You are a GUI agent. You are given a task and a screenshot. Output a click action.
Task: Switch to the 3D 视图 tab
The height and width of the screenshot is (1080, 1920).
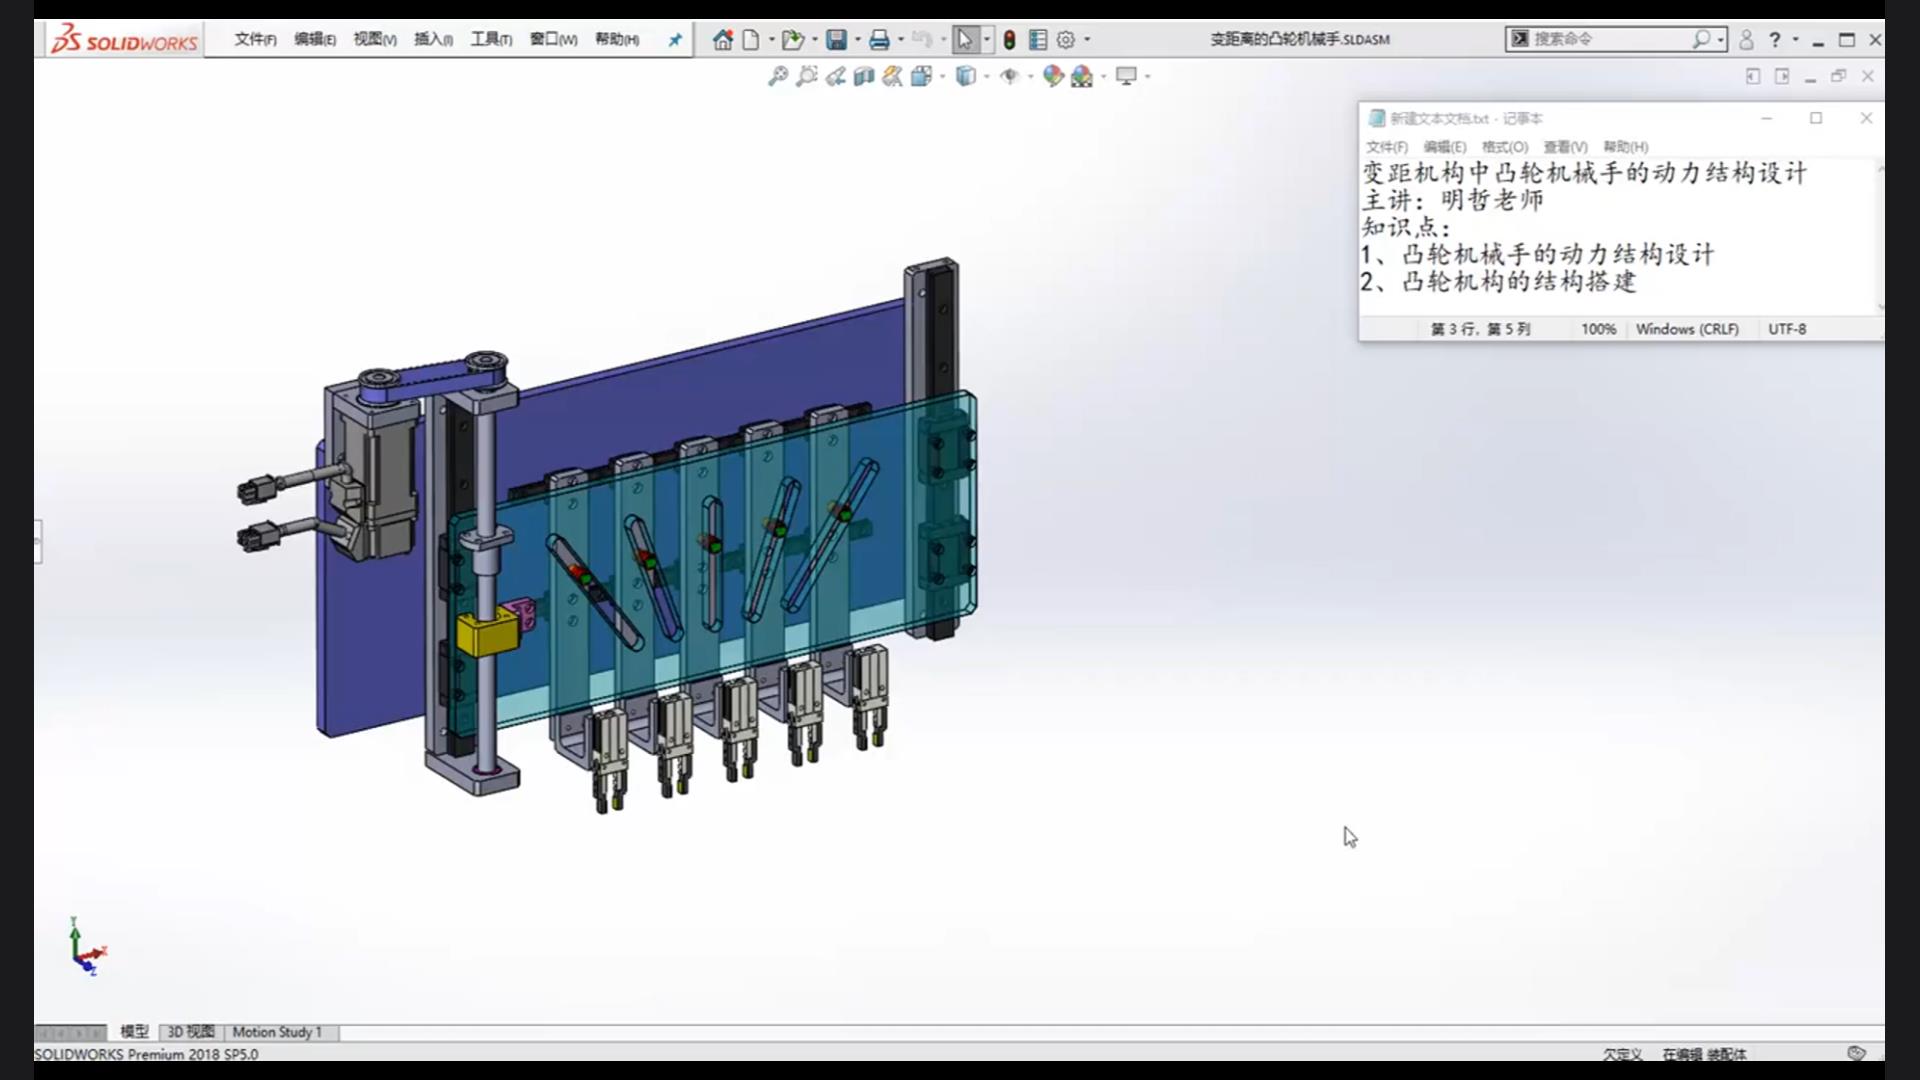pos(190,1031)
